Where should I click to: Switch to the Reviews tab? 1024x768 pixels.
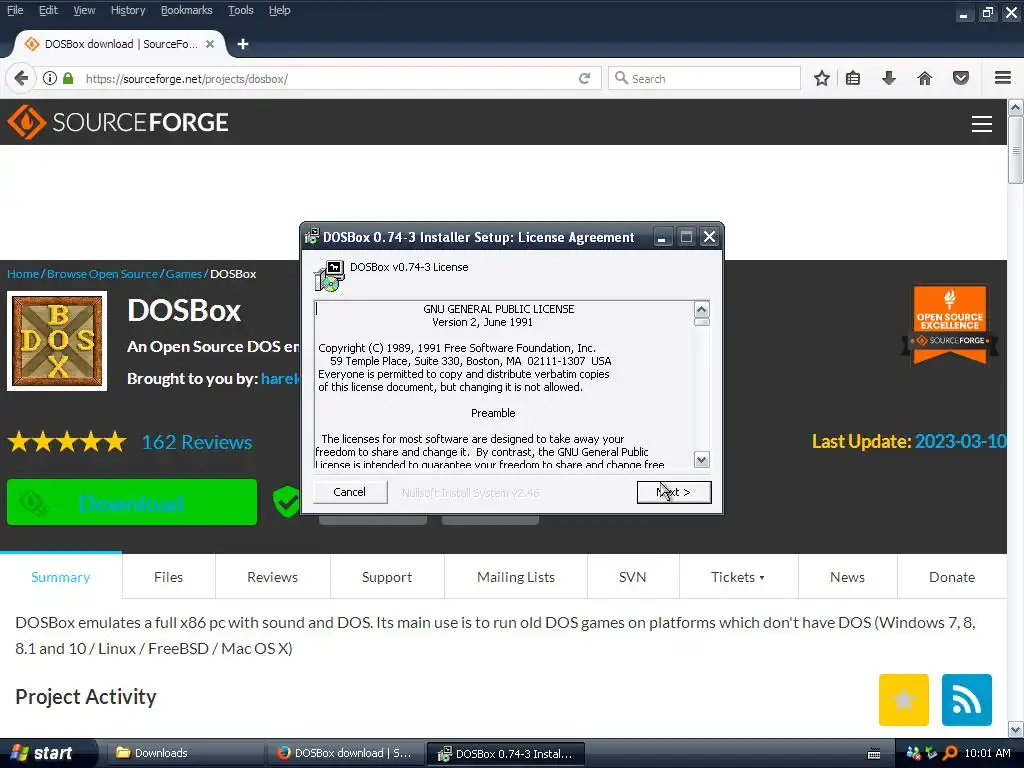pyautogui.click(x=272, y=577)
